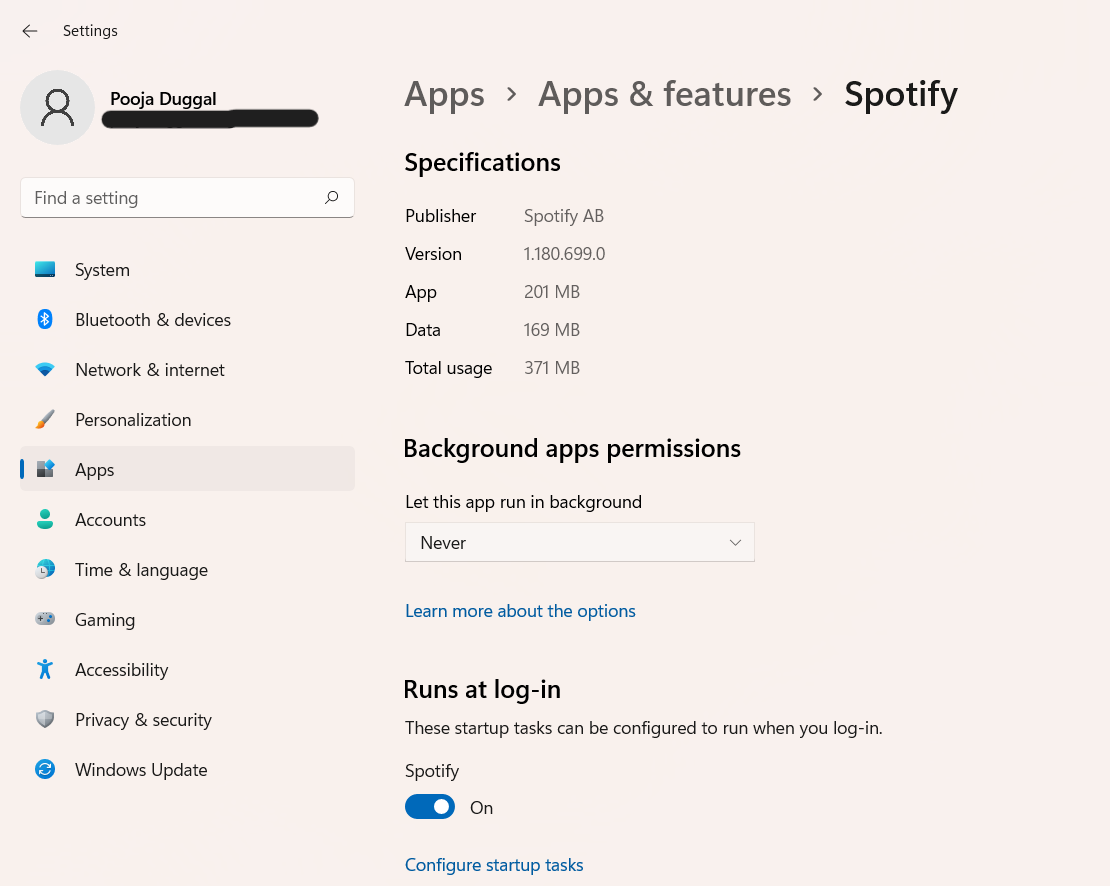Click the Network & internet Wi-Fi icon
The height and width of the screenshot is (886, 1110).
coord(45,370)
